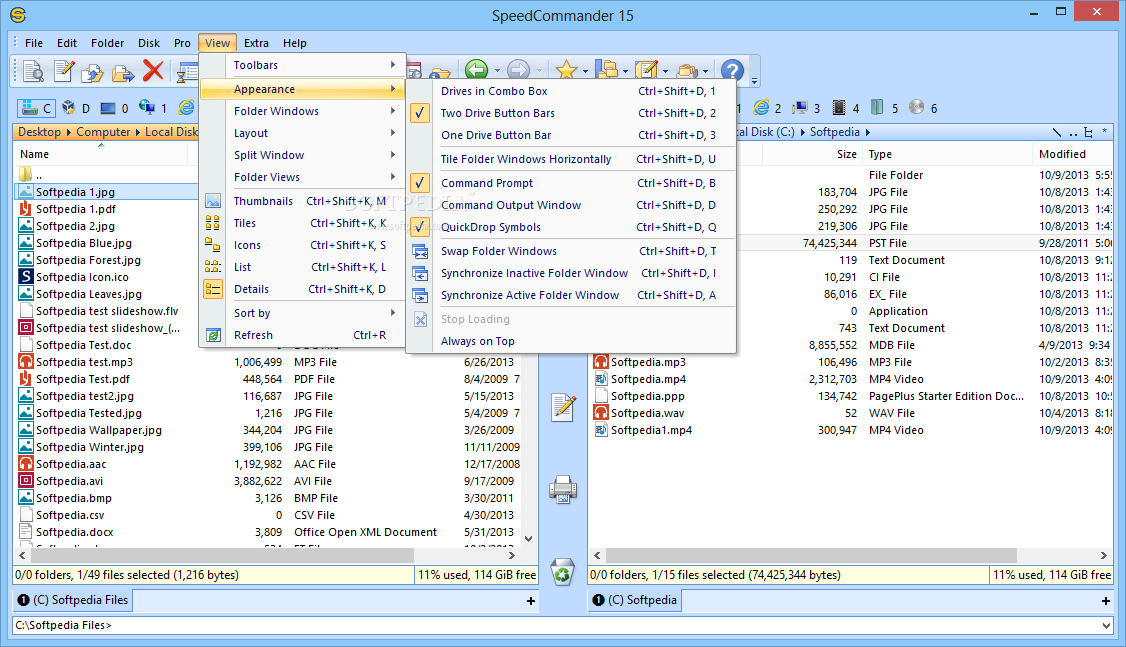Image resolution: width=1126 pixels, height=647 pixels.
Task: Expand the Toolbars submenu
Action: pyautogui.click(x=302, y=65)
